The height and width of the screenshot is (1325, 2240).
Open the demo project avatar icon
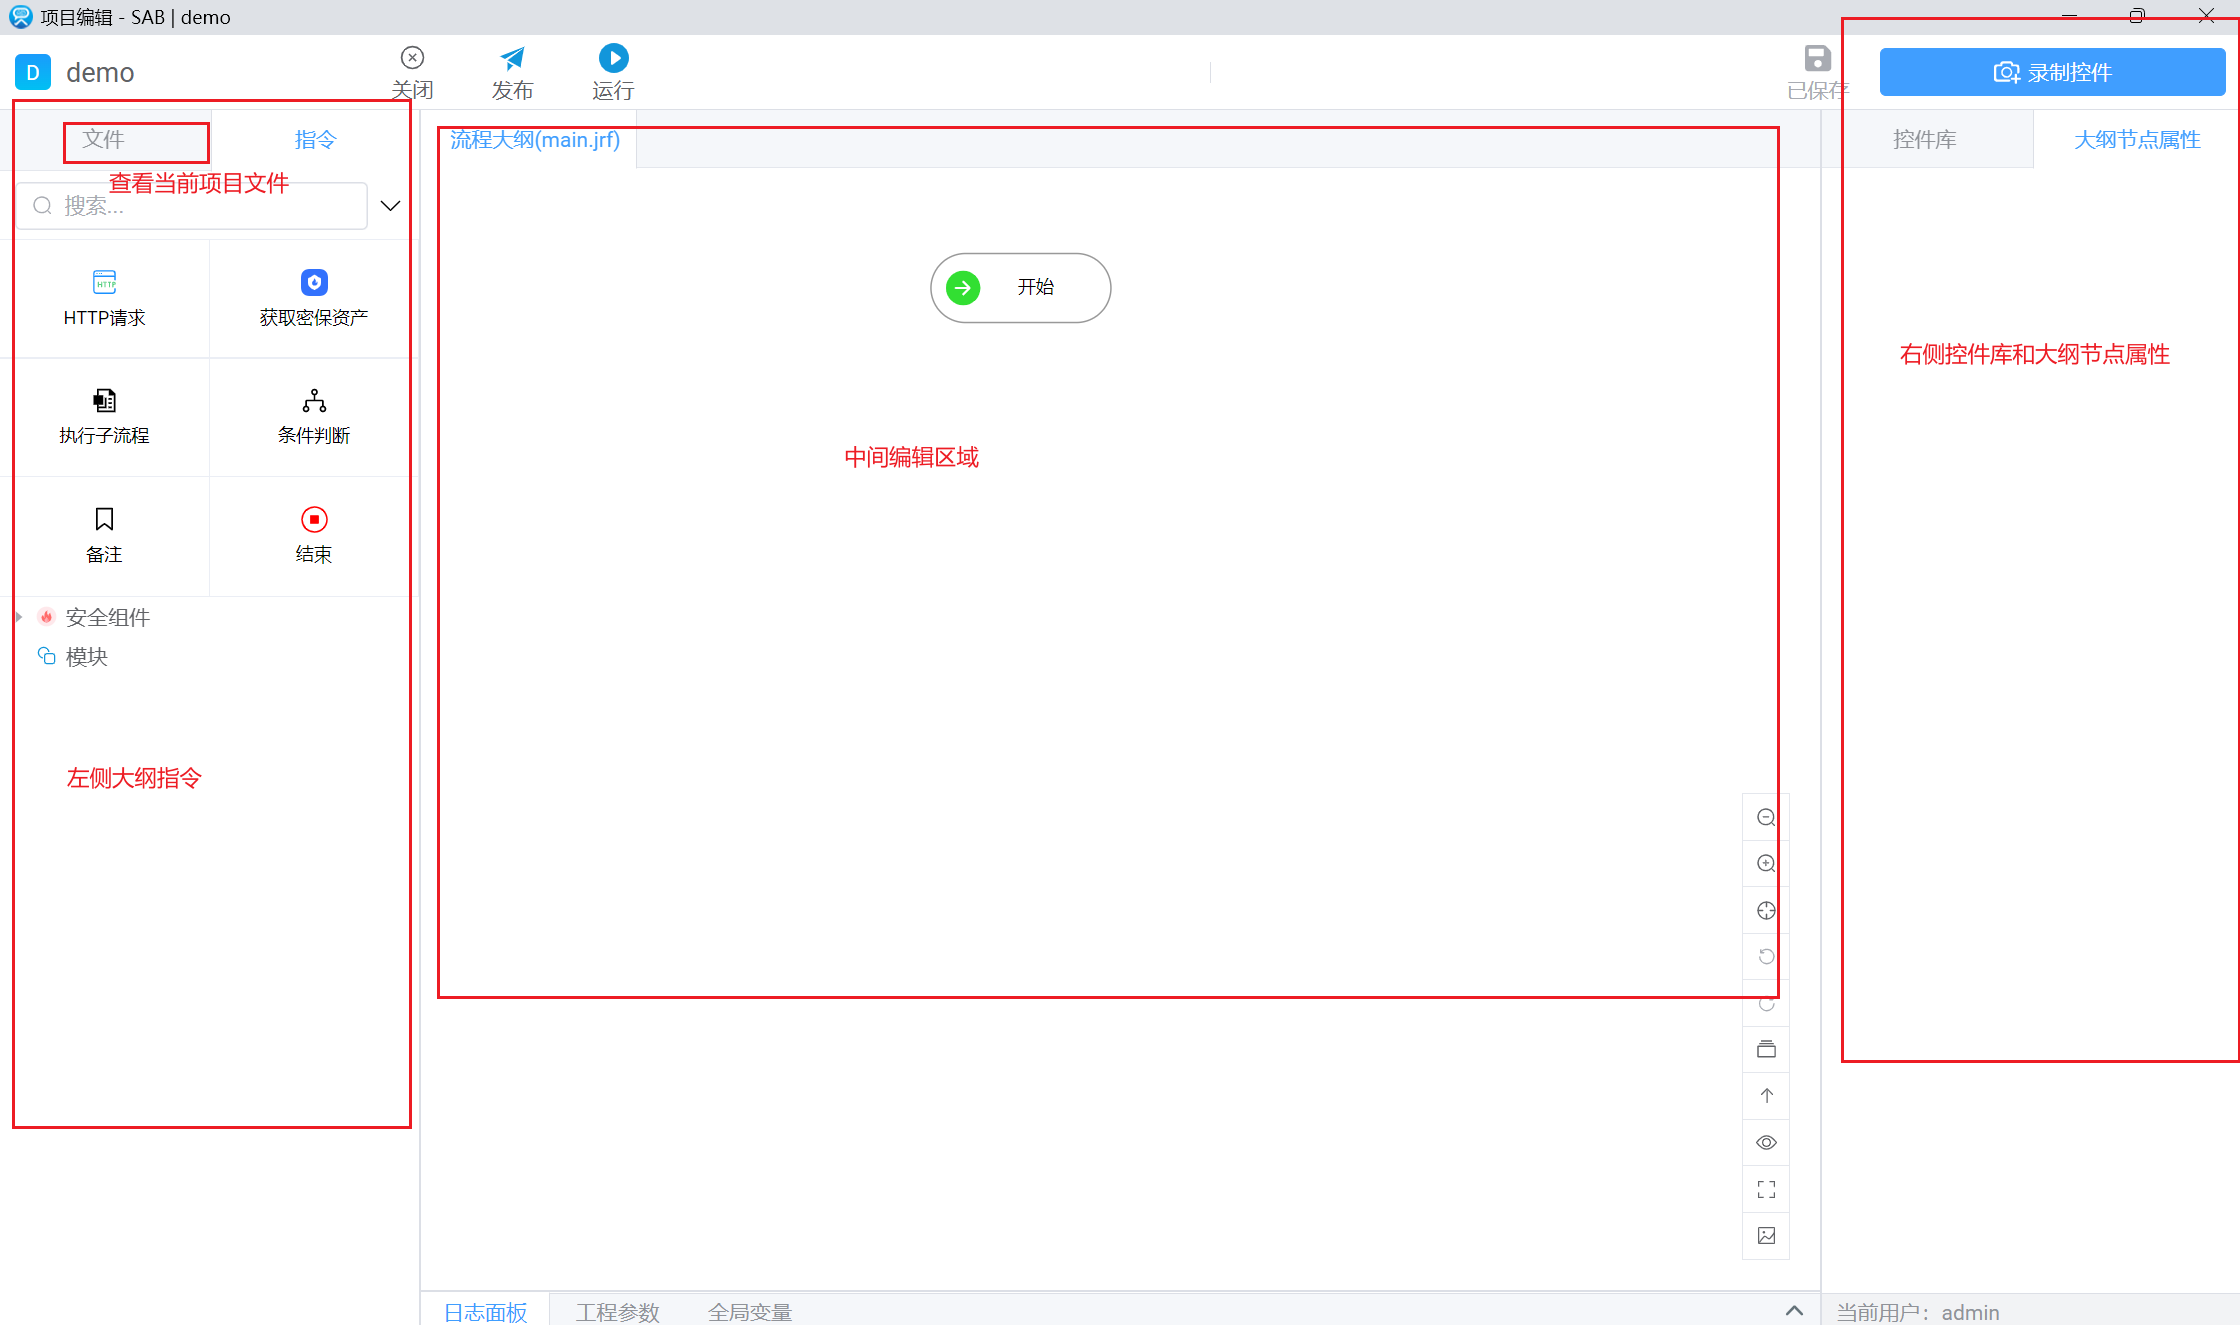point(33,72)
